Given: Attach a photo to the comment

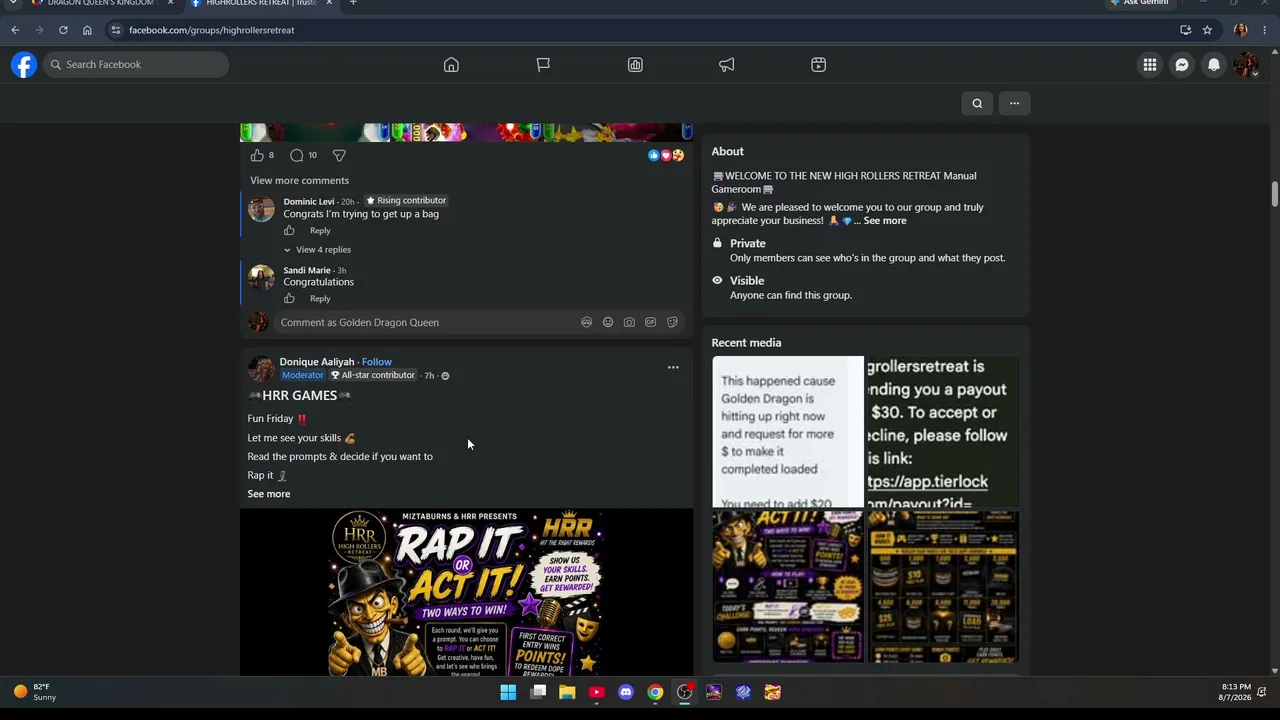Looking at the screenshot, I should (x=629, y=322).
